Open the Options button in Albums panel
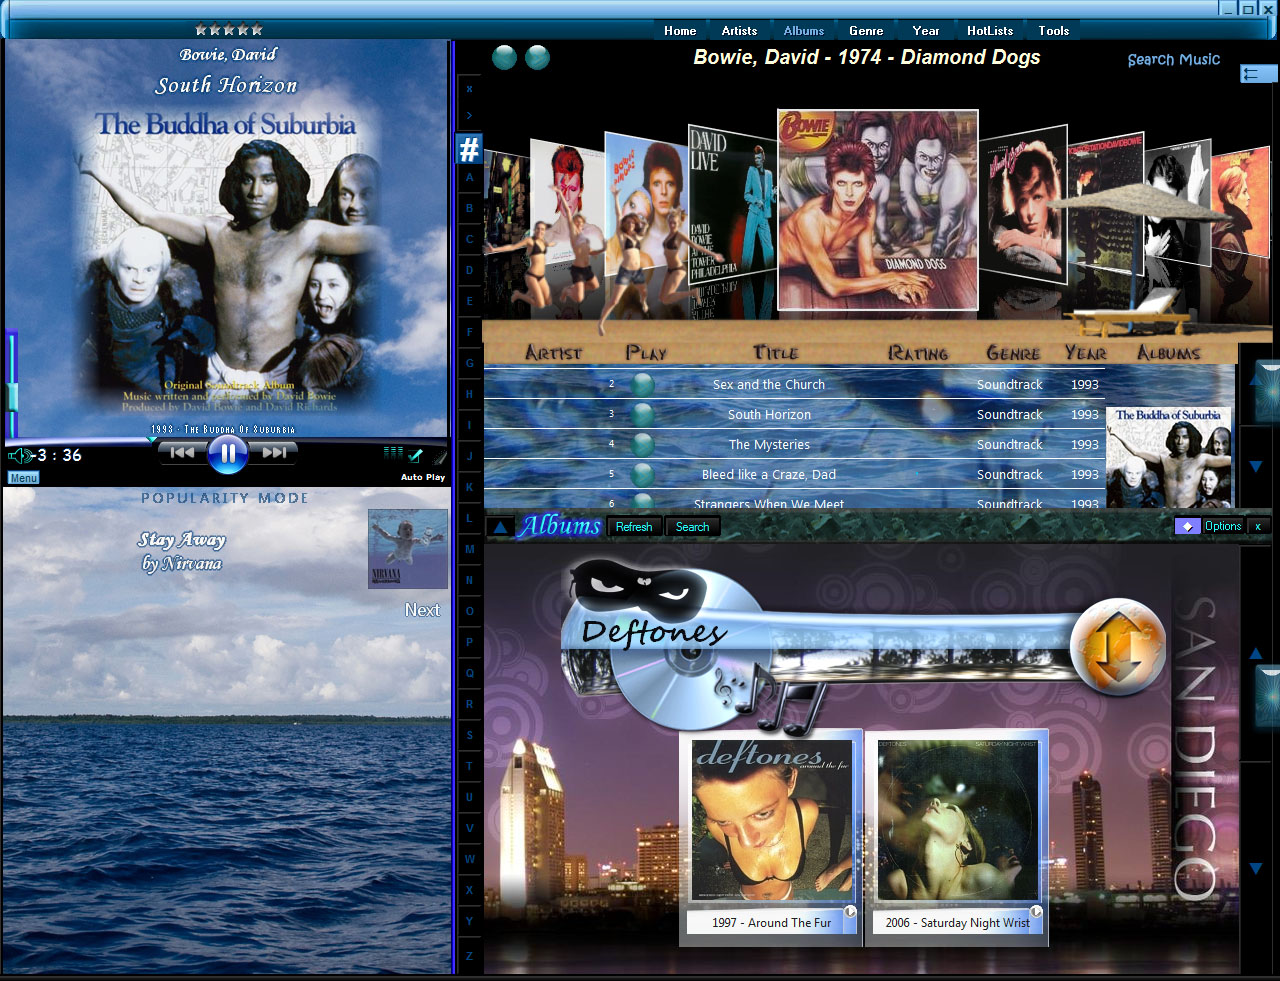Screen dimensions: 1280x981 tap(1222, 526)
